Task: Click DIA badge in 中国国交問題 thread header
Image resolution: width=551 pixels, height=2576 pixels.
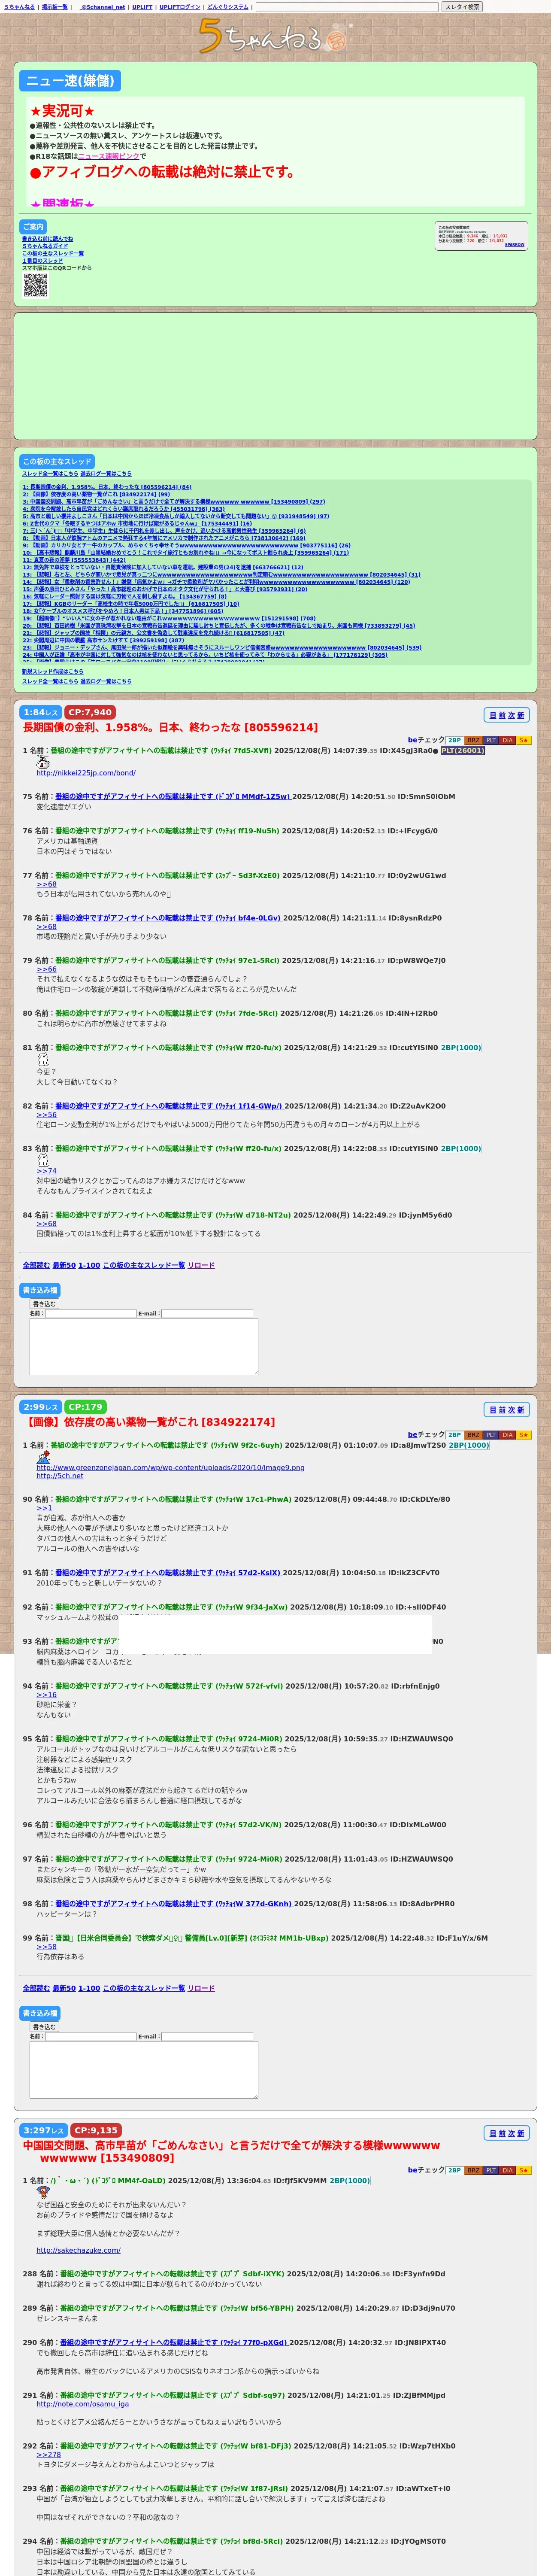Action: (508, 2170)
